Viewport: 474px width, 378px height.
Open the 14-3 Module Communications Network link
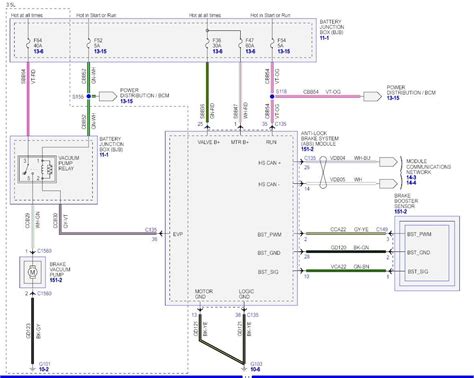pos(411,177)
